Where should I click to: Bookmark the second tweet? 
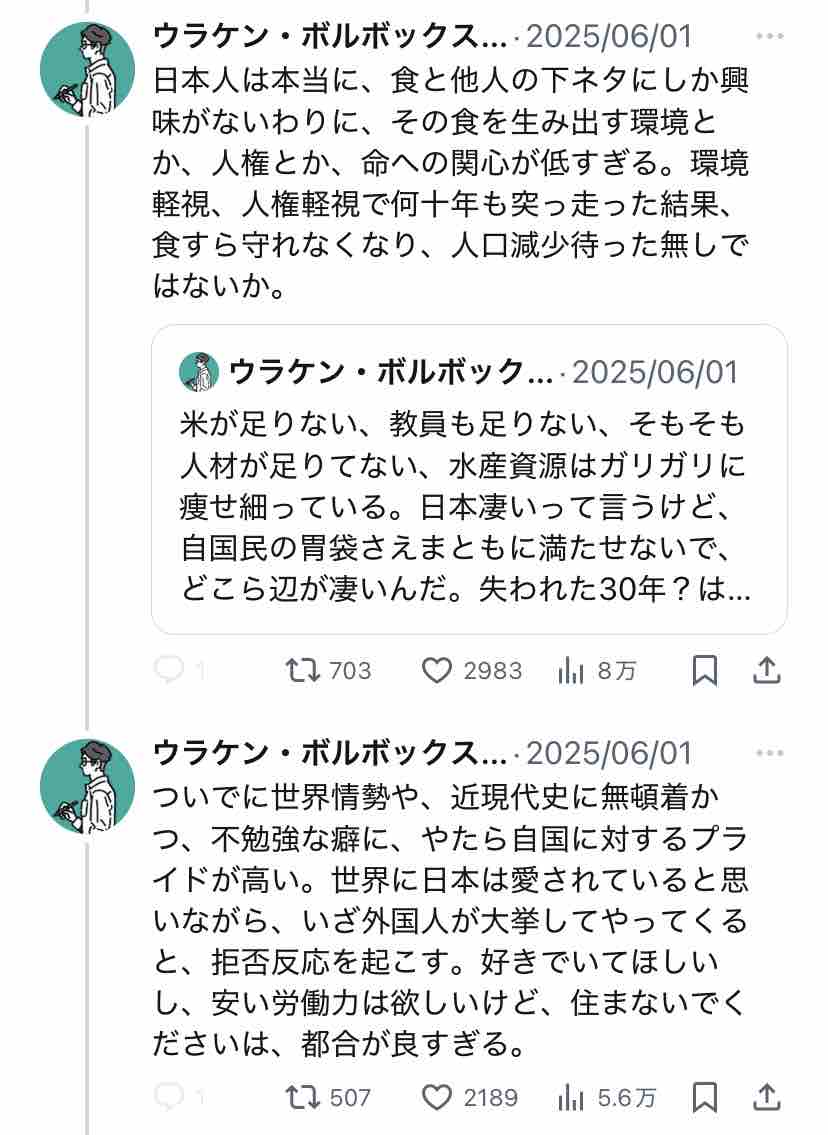[x=705, y=1098]
